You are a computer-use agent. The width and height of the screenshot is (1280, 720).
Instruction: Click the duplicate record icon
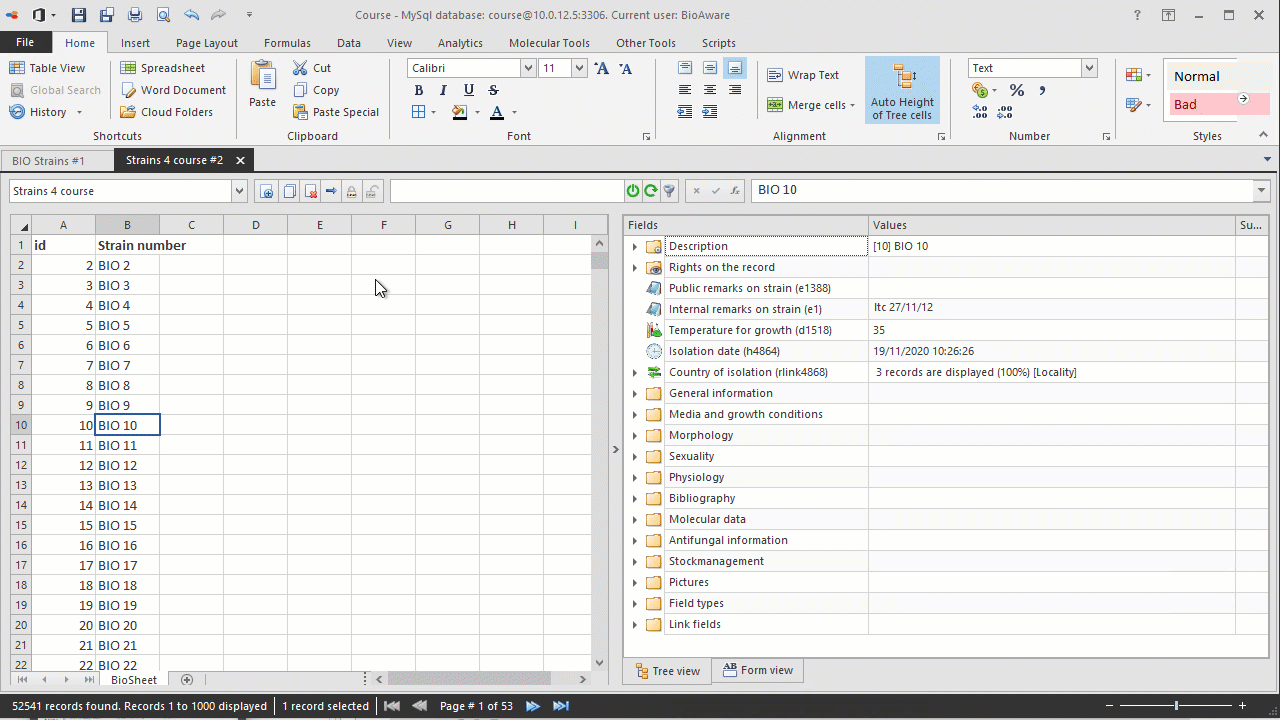[289, 191]
